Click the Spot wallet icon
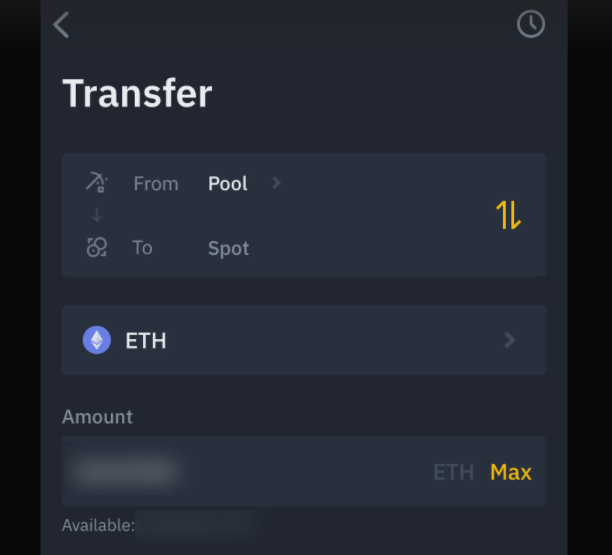Image resolution: width=612 pixels, height=555 pixels. (x=96, y=247)
